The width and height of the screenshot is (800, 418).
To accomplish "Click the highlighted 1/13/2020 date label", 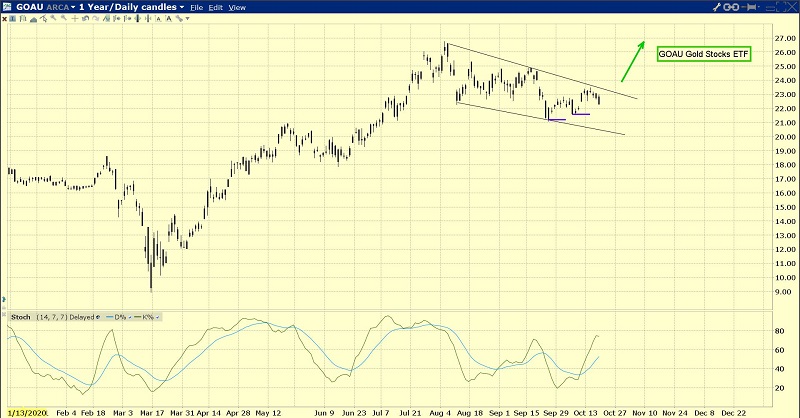I will tap(24, 411).
